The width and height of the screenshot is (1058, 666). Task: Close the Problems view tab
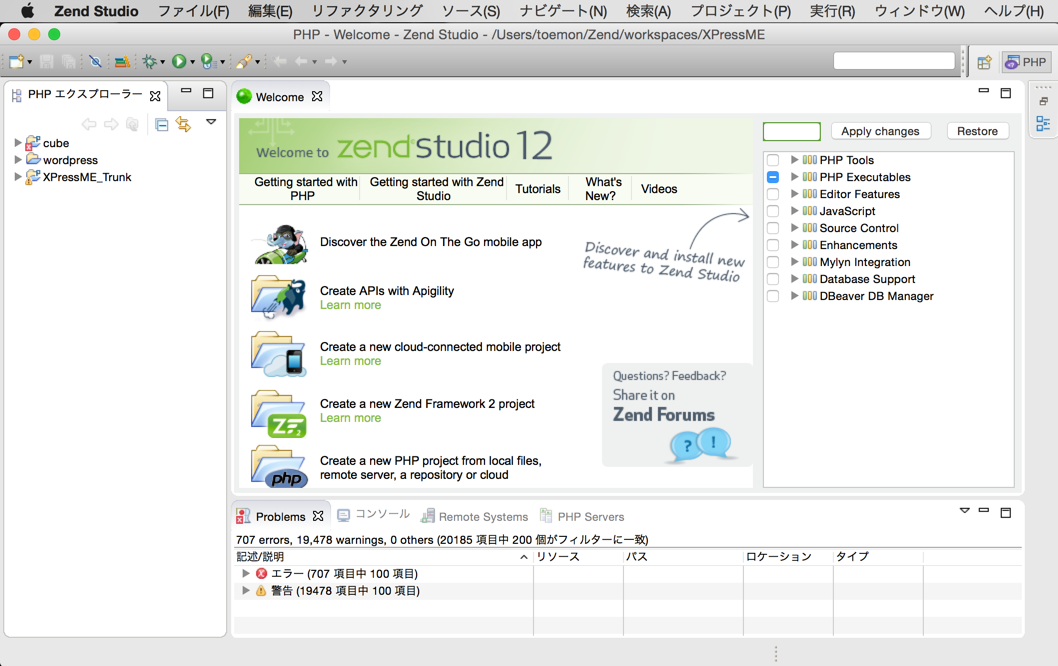(x=318, y=516)
